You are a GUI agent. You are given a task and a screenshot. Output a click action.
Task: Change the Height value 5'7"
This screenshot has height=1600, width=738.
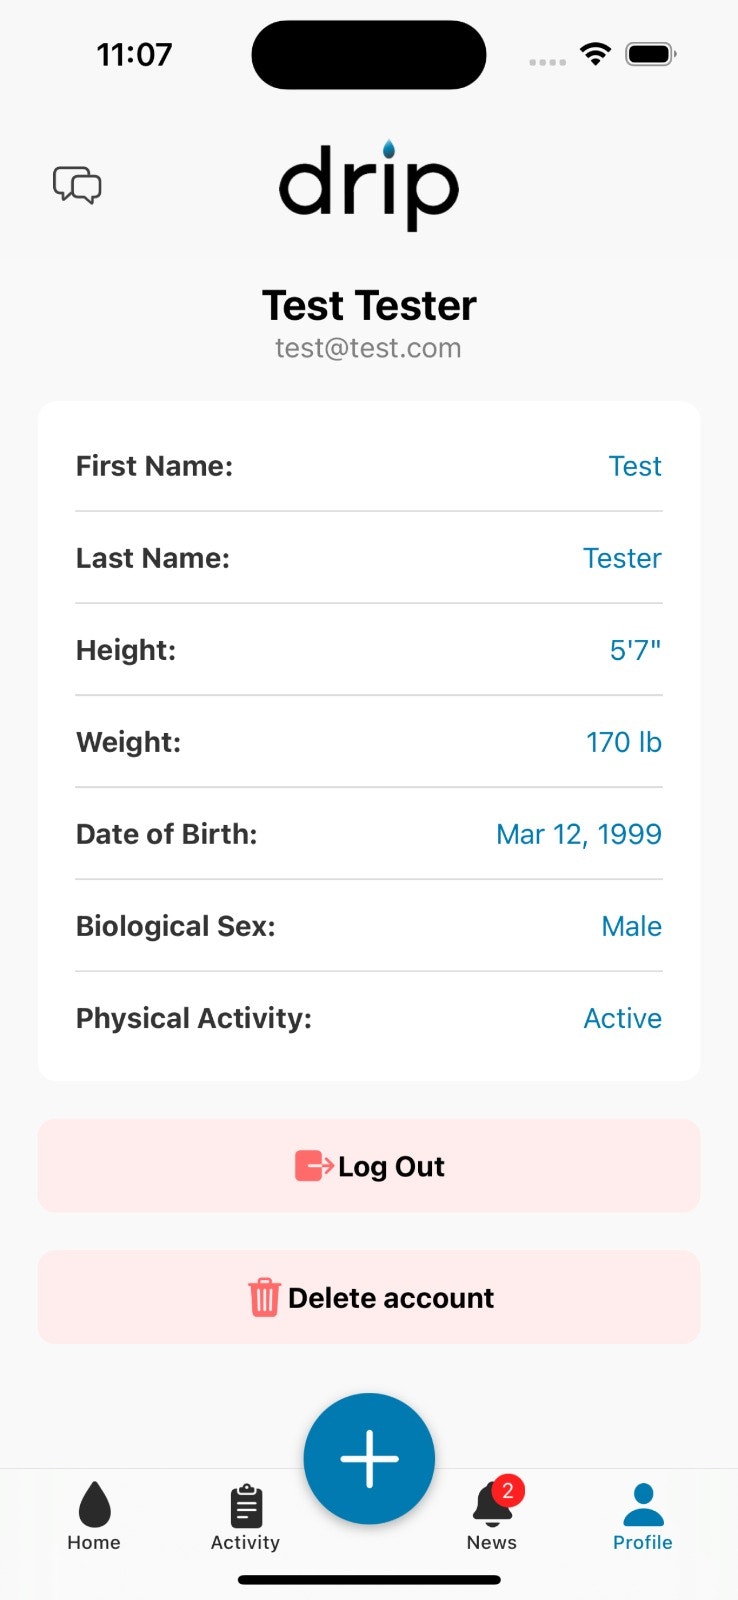[x=635, y=650]
